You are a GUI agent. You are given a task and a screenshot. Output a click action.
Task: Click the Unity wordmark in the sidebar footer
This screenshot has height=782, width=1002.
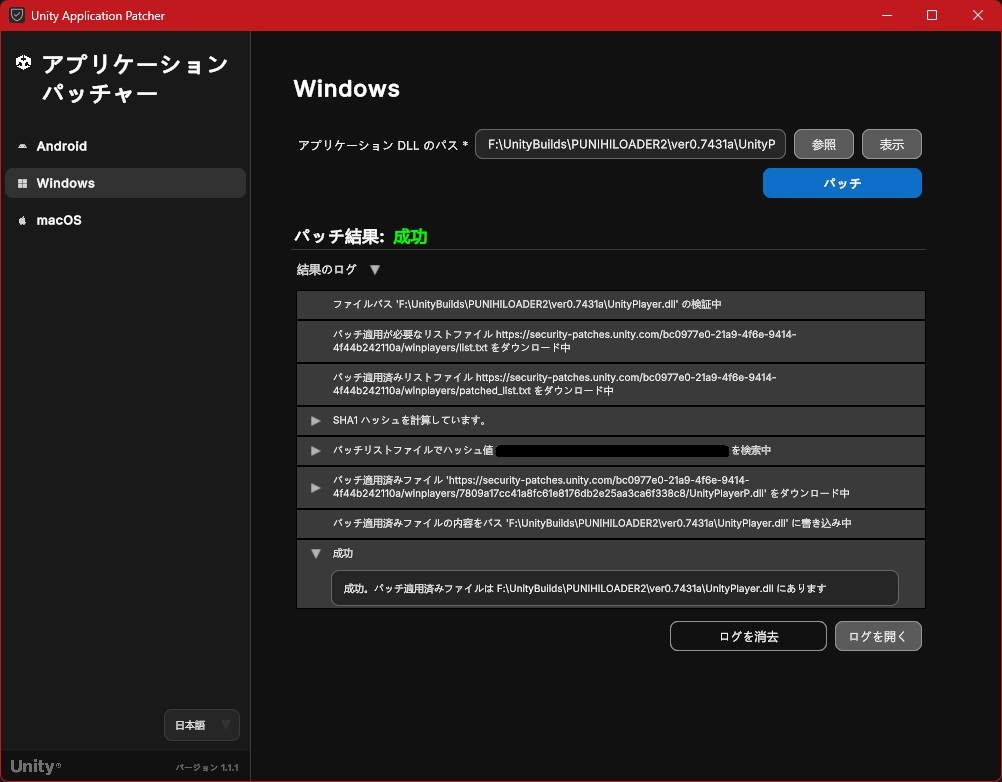[36, 766]
